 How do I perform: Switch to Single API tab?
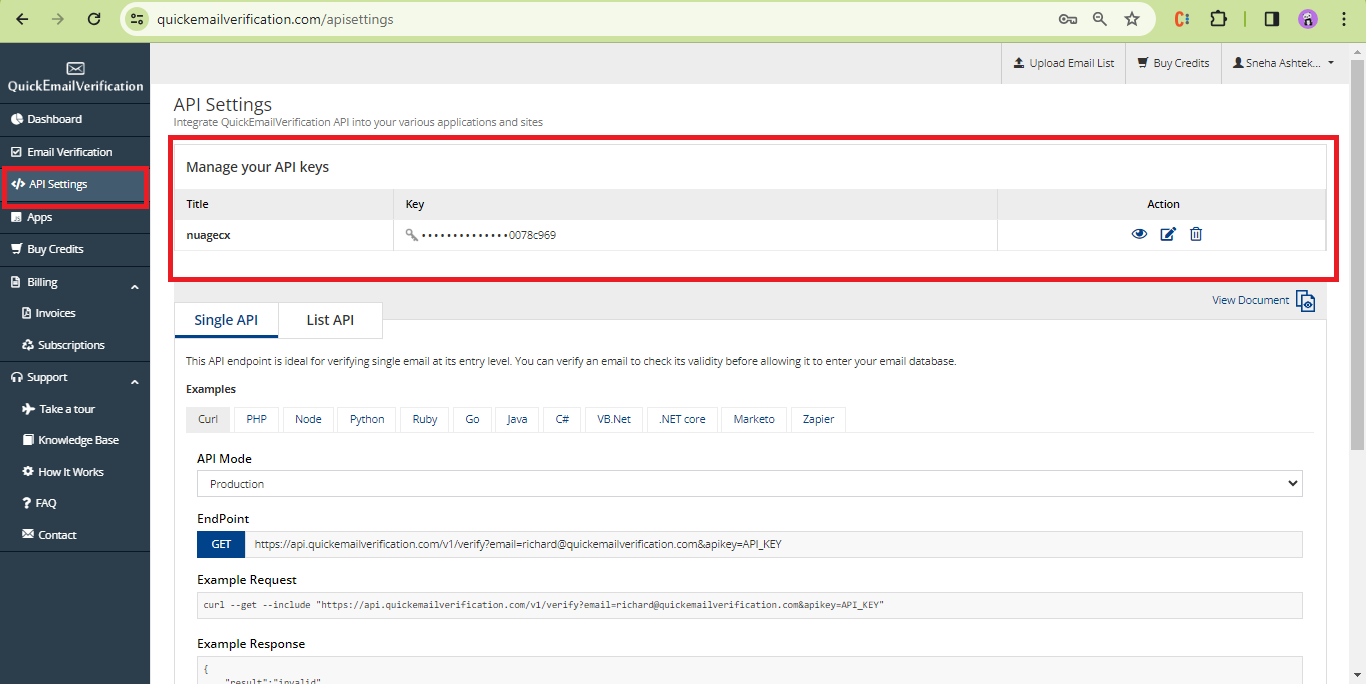[x=226, y=320]
